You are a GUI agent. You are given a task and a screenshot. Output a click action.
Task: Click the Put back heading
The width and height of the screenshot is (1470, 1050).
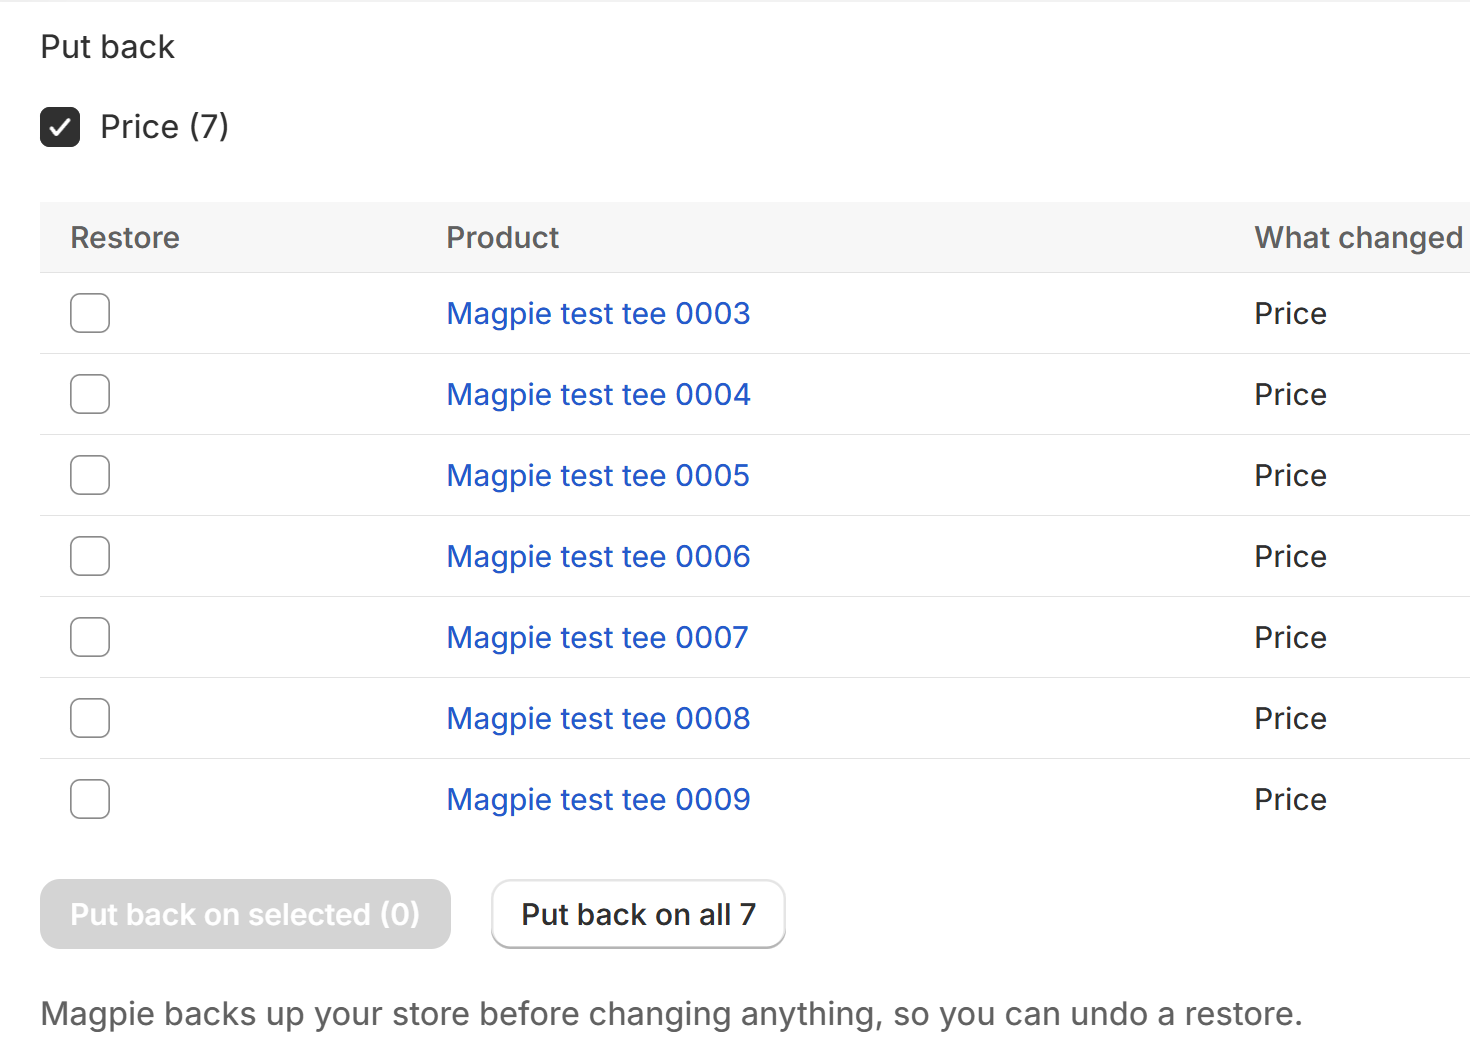(x=107, y=47)
